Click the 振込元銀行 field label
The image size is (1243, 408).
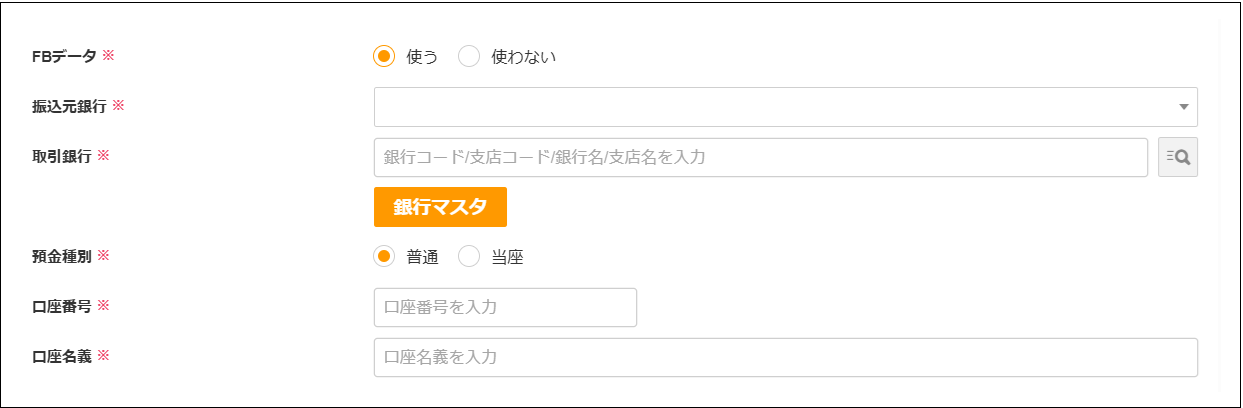pyautogui.click(x=69, y=107)
